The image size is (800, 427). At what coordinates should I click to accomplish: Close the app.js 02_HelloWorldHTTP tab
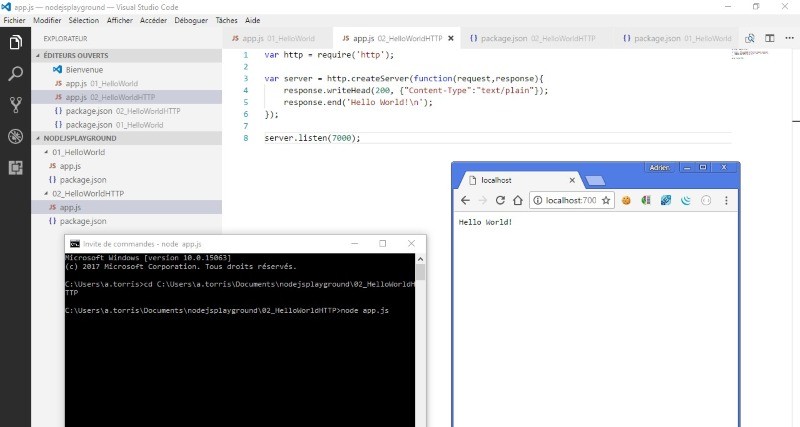[x=449, y=38]
